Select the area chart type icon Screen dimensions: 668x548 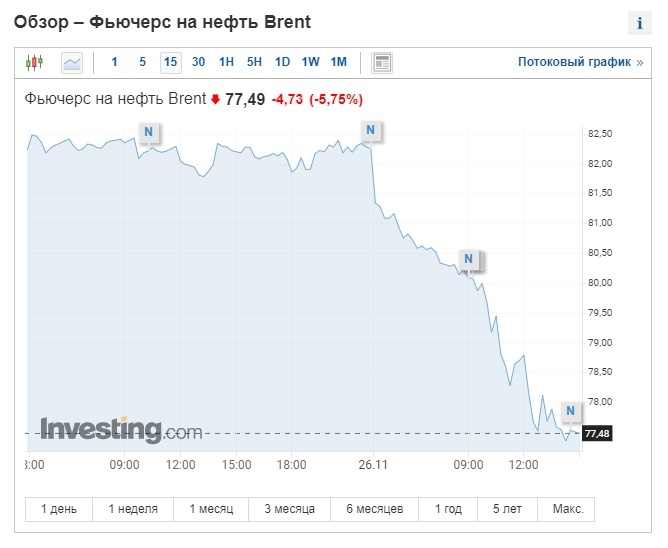tap(72, 62)
